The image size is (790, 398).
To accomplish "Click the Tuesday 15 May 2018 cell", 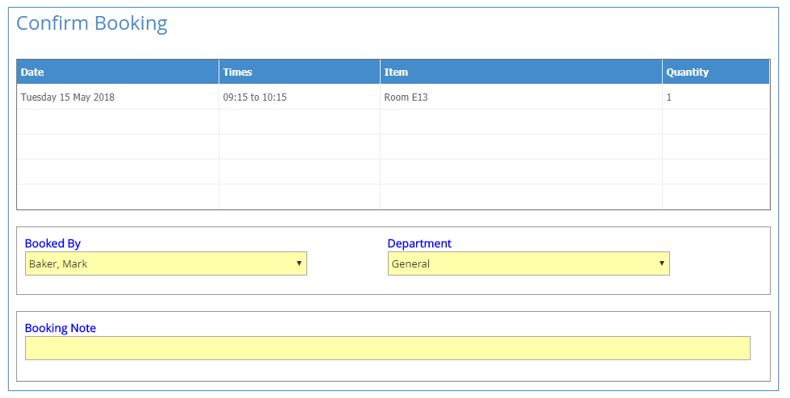I will (118, 97).
